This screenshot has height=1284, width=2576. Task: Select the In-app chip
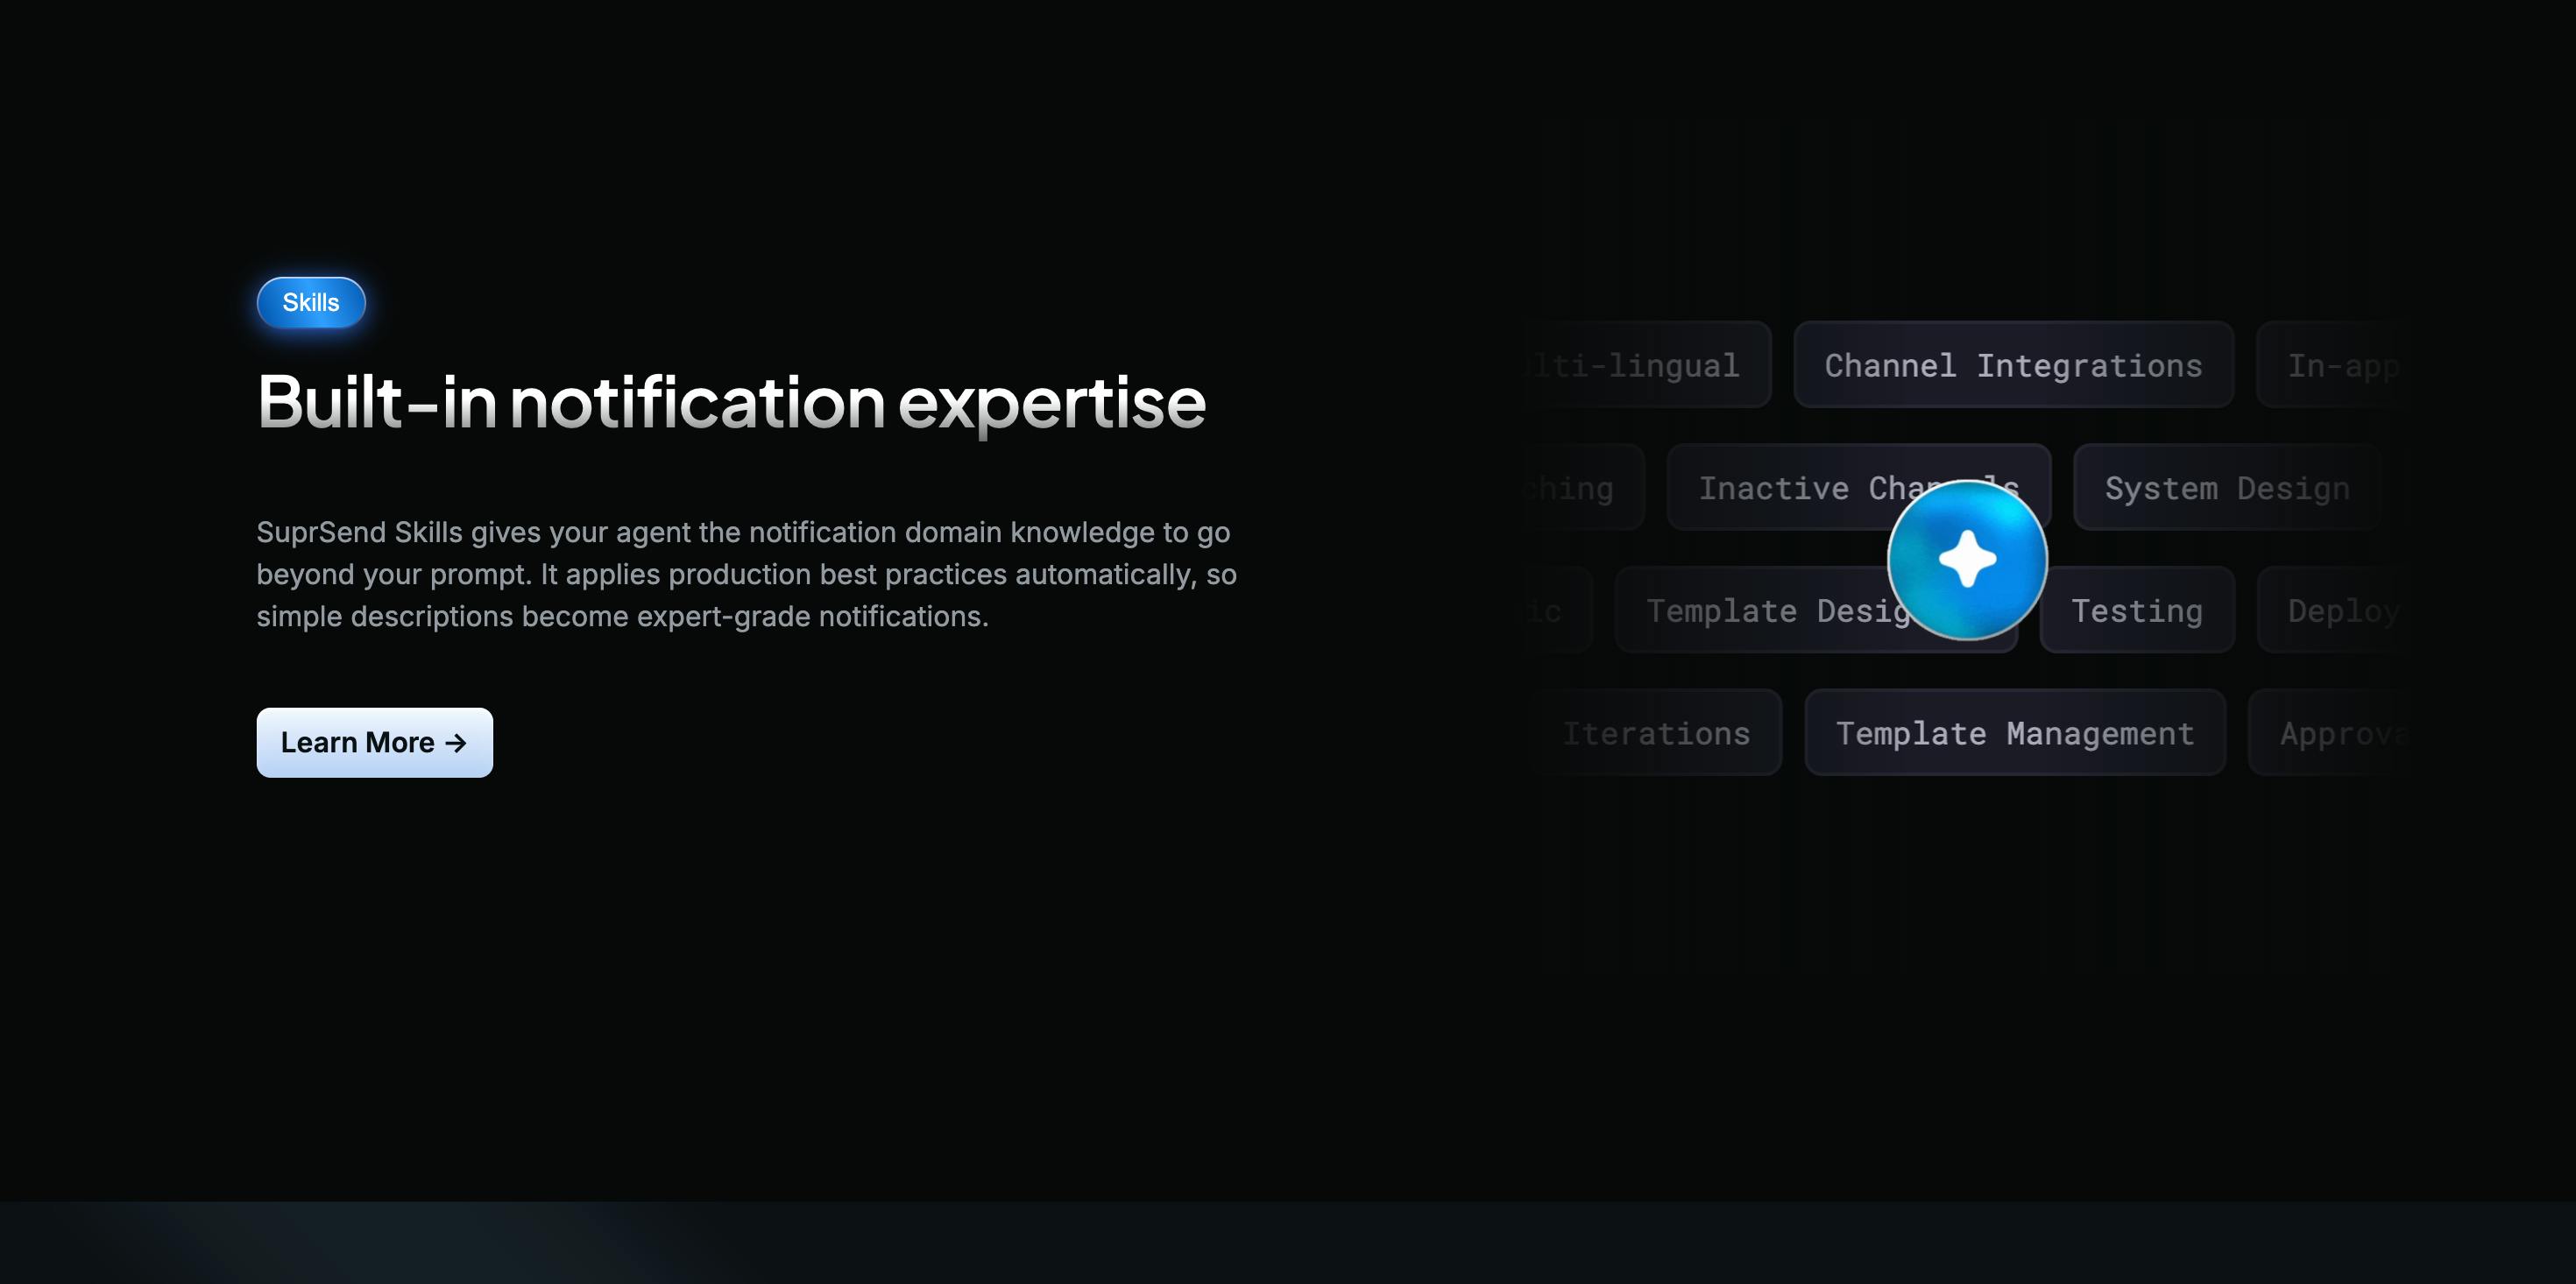[x=2335, y=365]
